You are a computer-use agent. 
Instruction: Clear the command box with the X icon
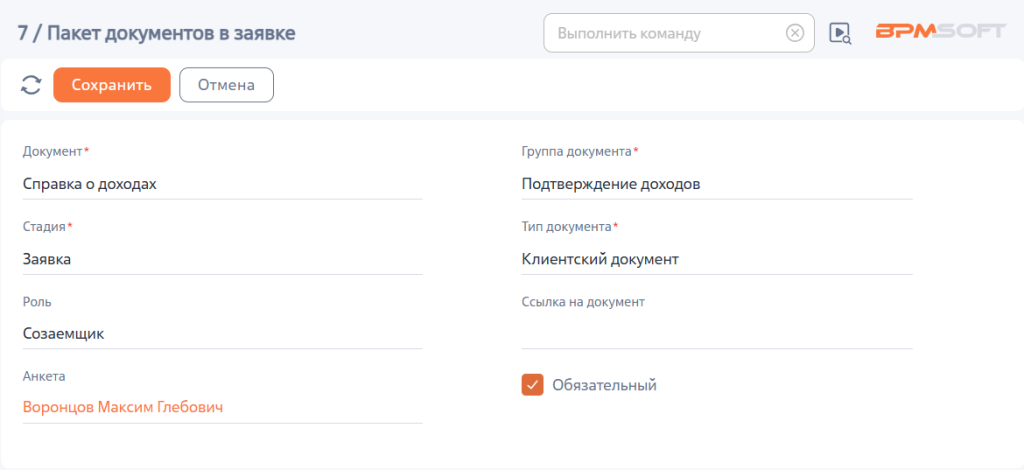pos(794,33)
